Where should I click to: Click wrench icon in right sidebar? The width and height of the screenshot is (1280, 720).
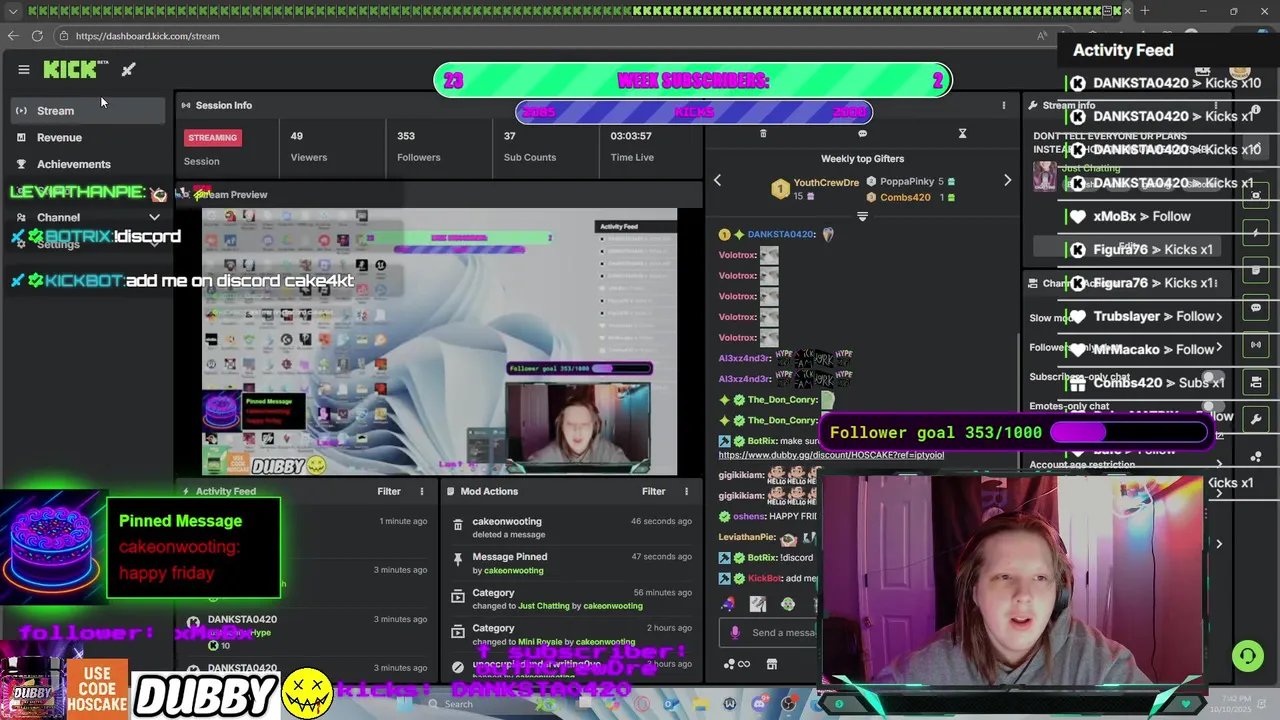coord(1256,419)
